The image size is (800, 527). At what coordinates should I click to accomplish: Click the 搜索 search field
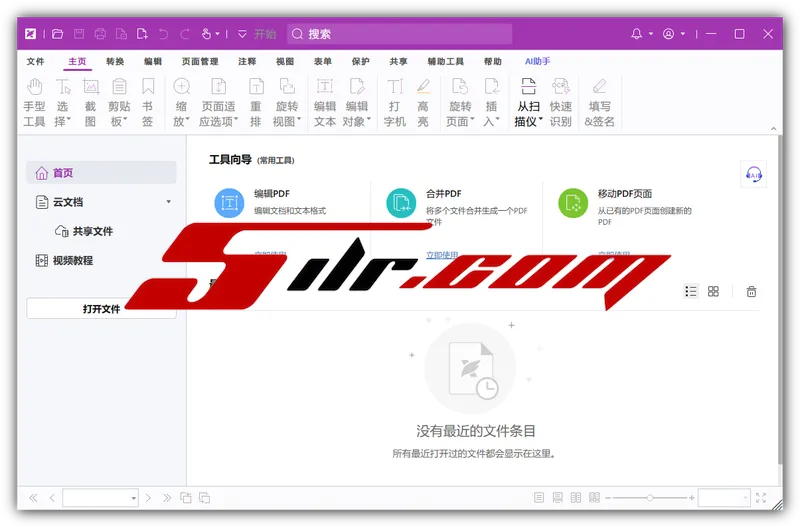click(399, 34)
